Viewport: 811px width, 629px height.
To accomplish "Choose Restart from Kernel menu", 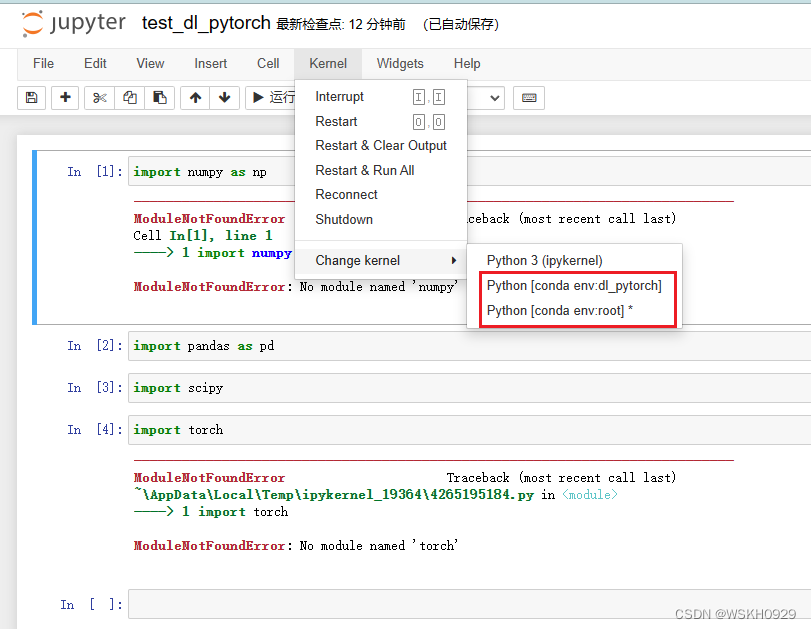I will click(381, 122).
